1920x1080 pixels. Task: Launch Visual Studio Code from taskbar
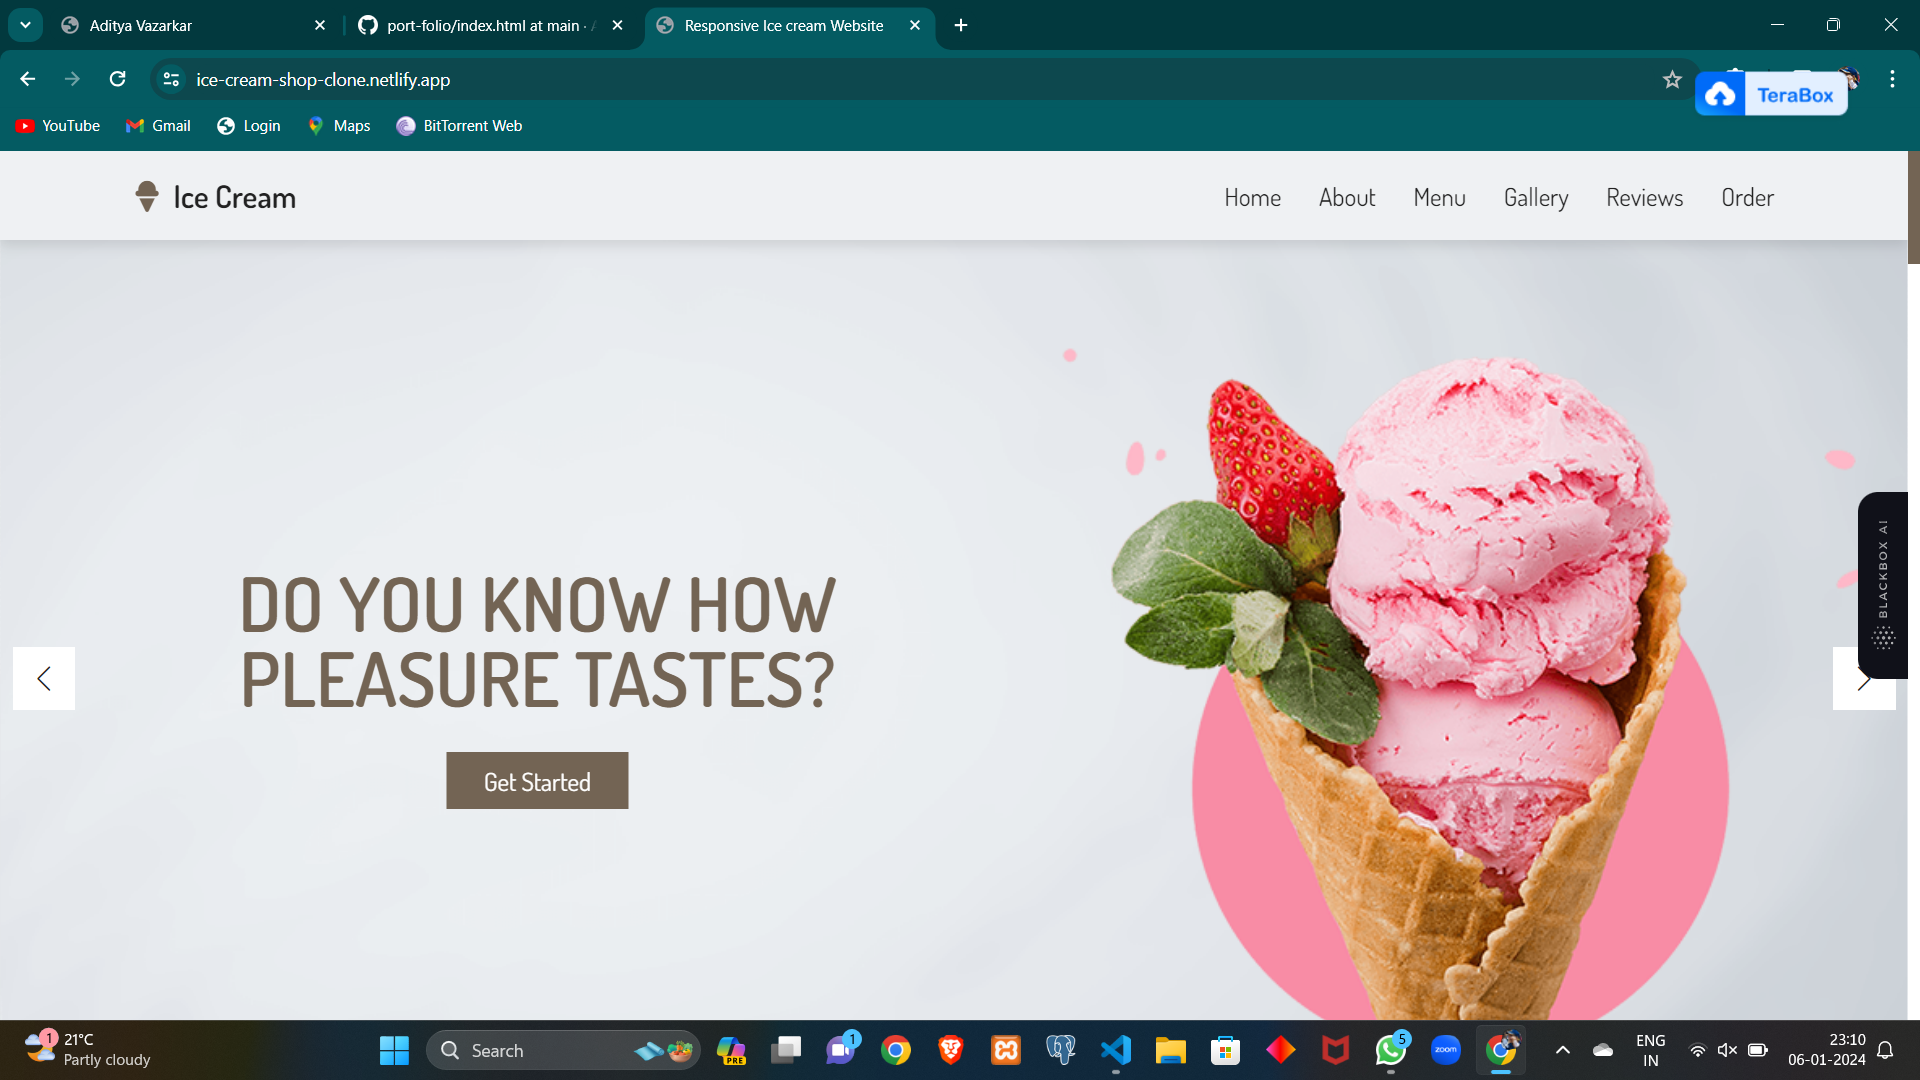pos(1115,1050)
